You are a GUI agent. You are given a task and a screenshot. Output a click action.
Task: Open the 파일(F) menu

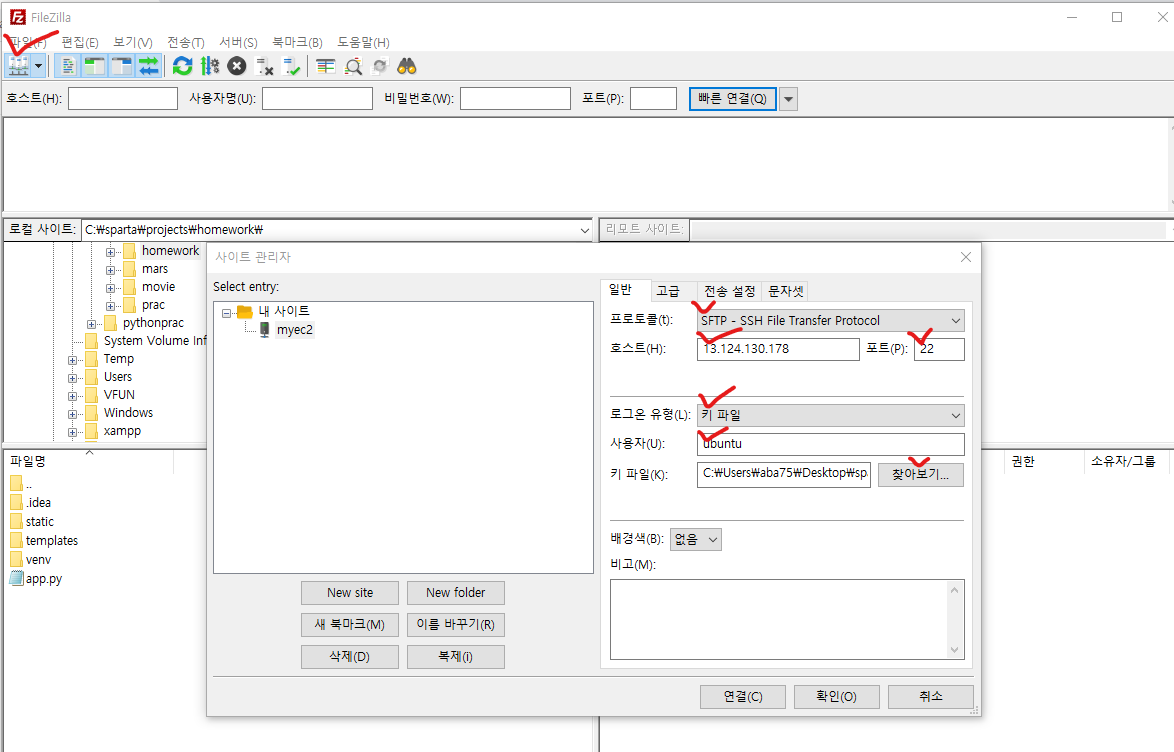[x=28, y=43]
